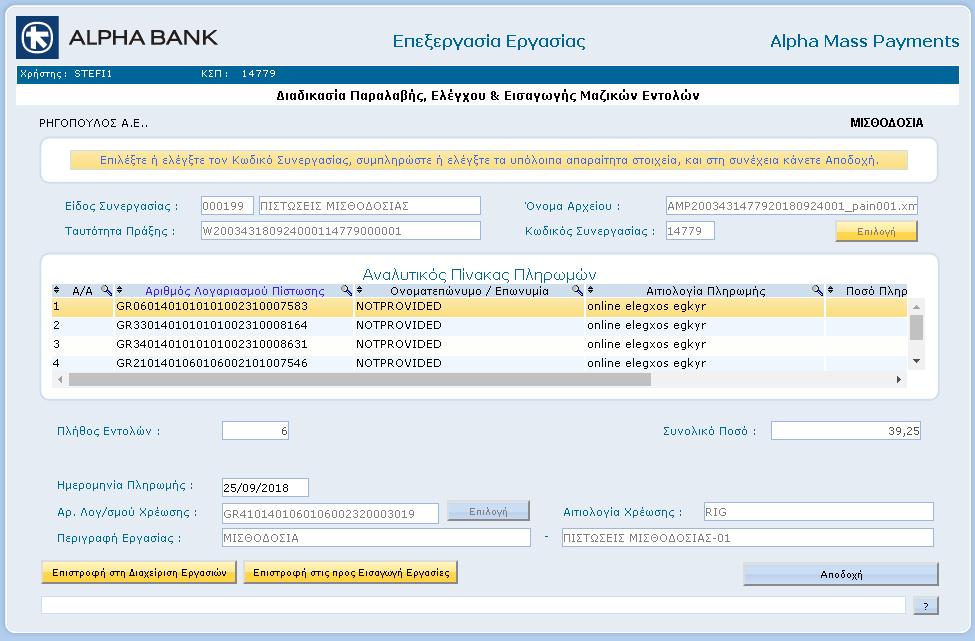Select account GR3301401010101002310008164
Viewport: 975px width, 641px height.
(211, 325)
